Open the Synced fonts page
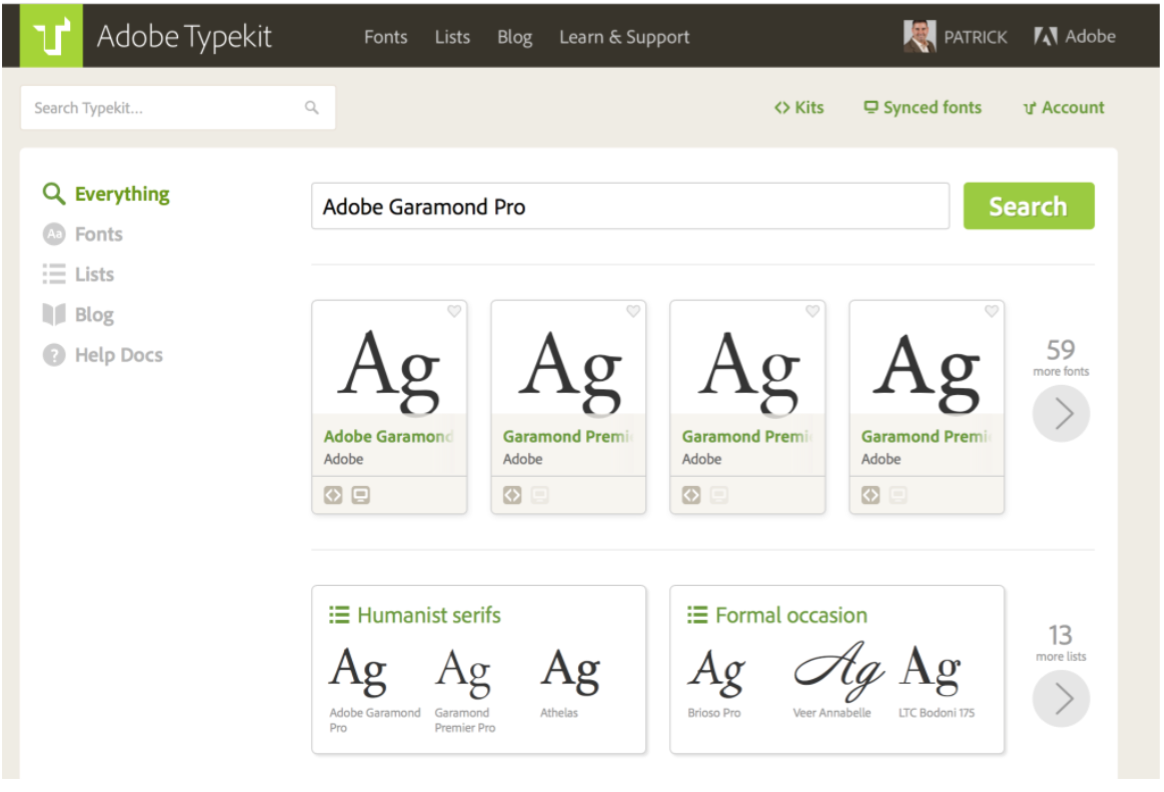This screenshot has height=792, width=1164. click(x=921, y=107)
